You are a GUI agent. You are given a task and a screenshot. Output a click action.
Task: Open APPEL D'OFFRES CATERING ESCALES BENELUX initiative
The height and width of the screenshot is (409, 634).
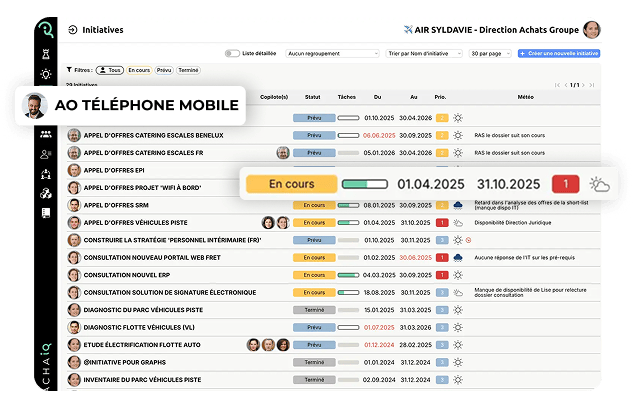[153, 135]
